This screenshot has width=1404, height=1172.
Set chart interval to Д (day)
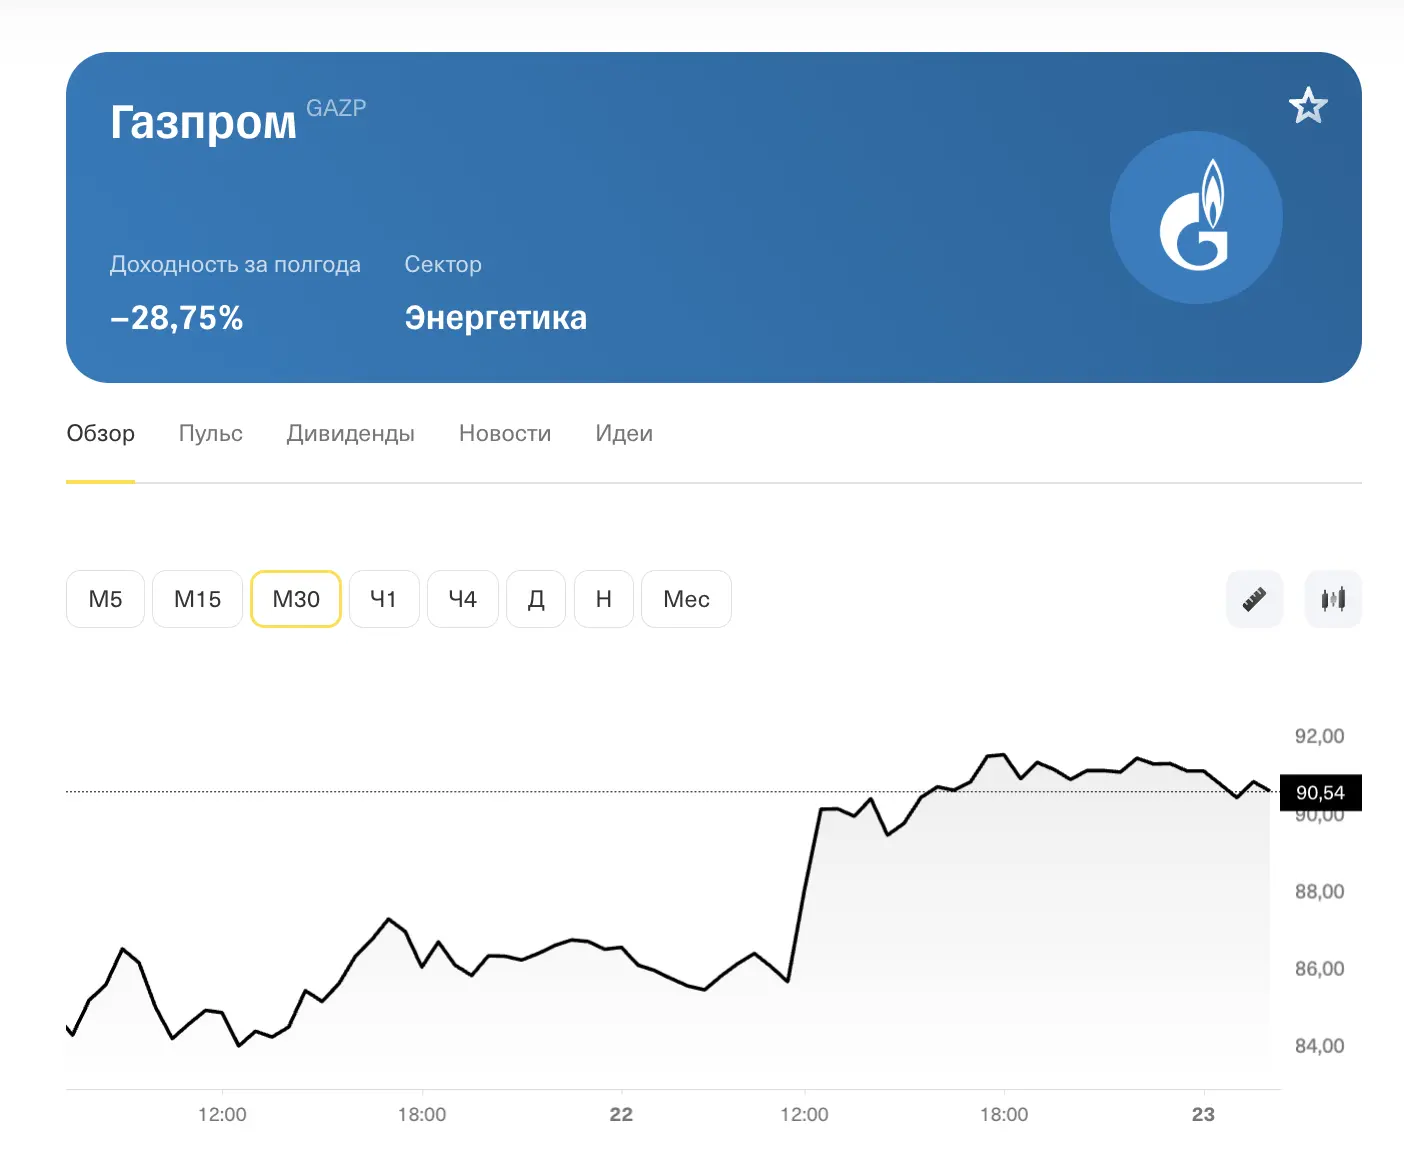[536, 599]
